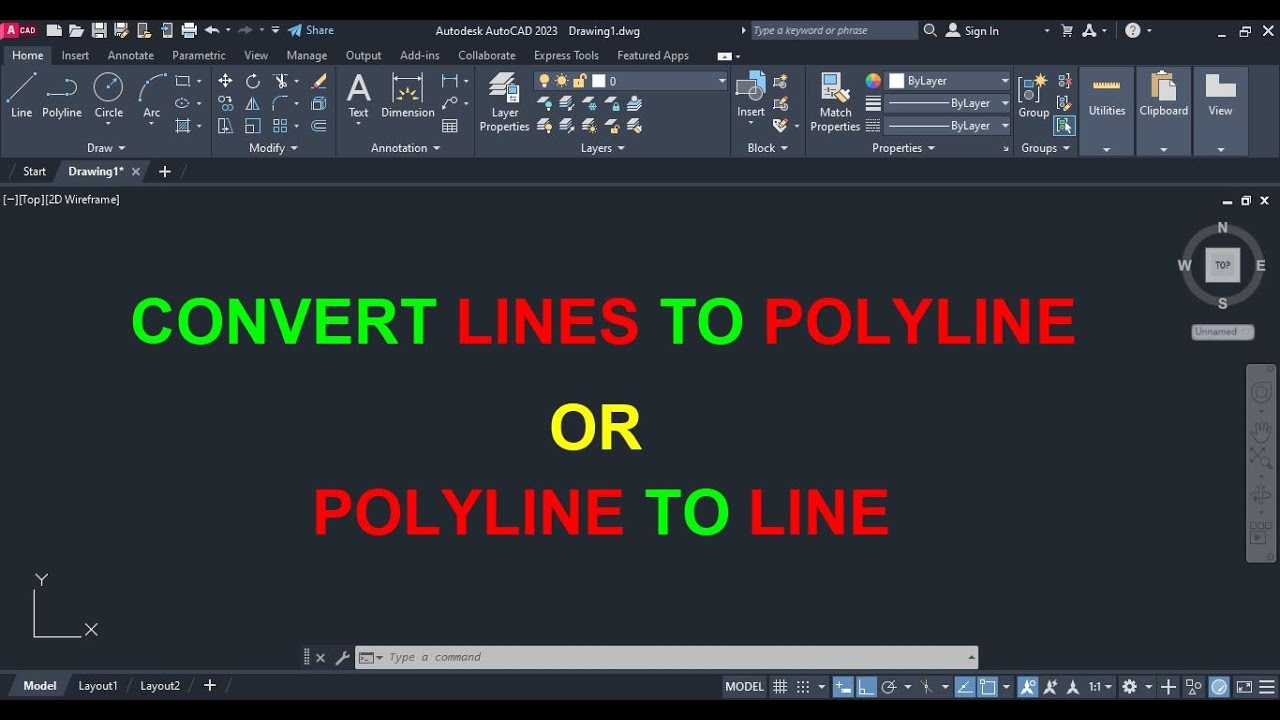The width and height of the screenshot is (1280, 720).
Task: Click the new drawing tab plus button
Action: [165, 172]
